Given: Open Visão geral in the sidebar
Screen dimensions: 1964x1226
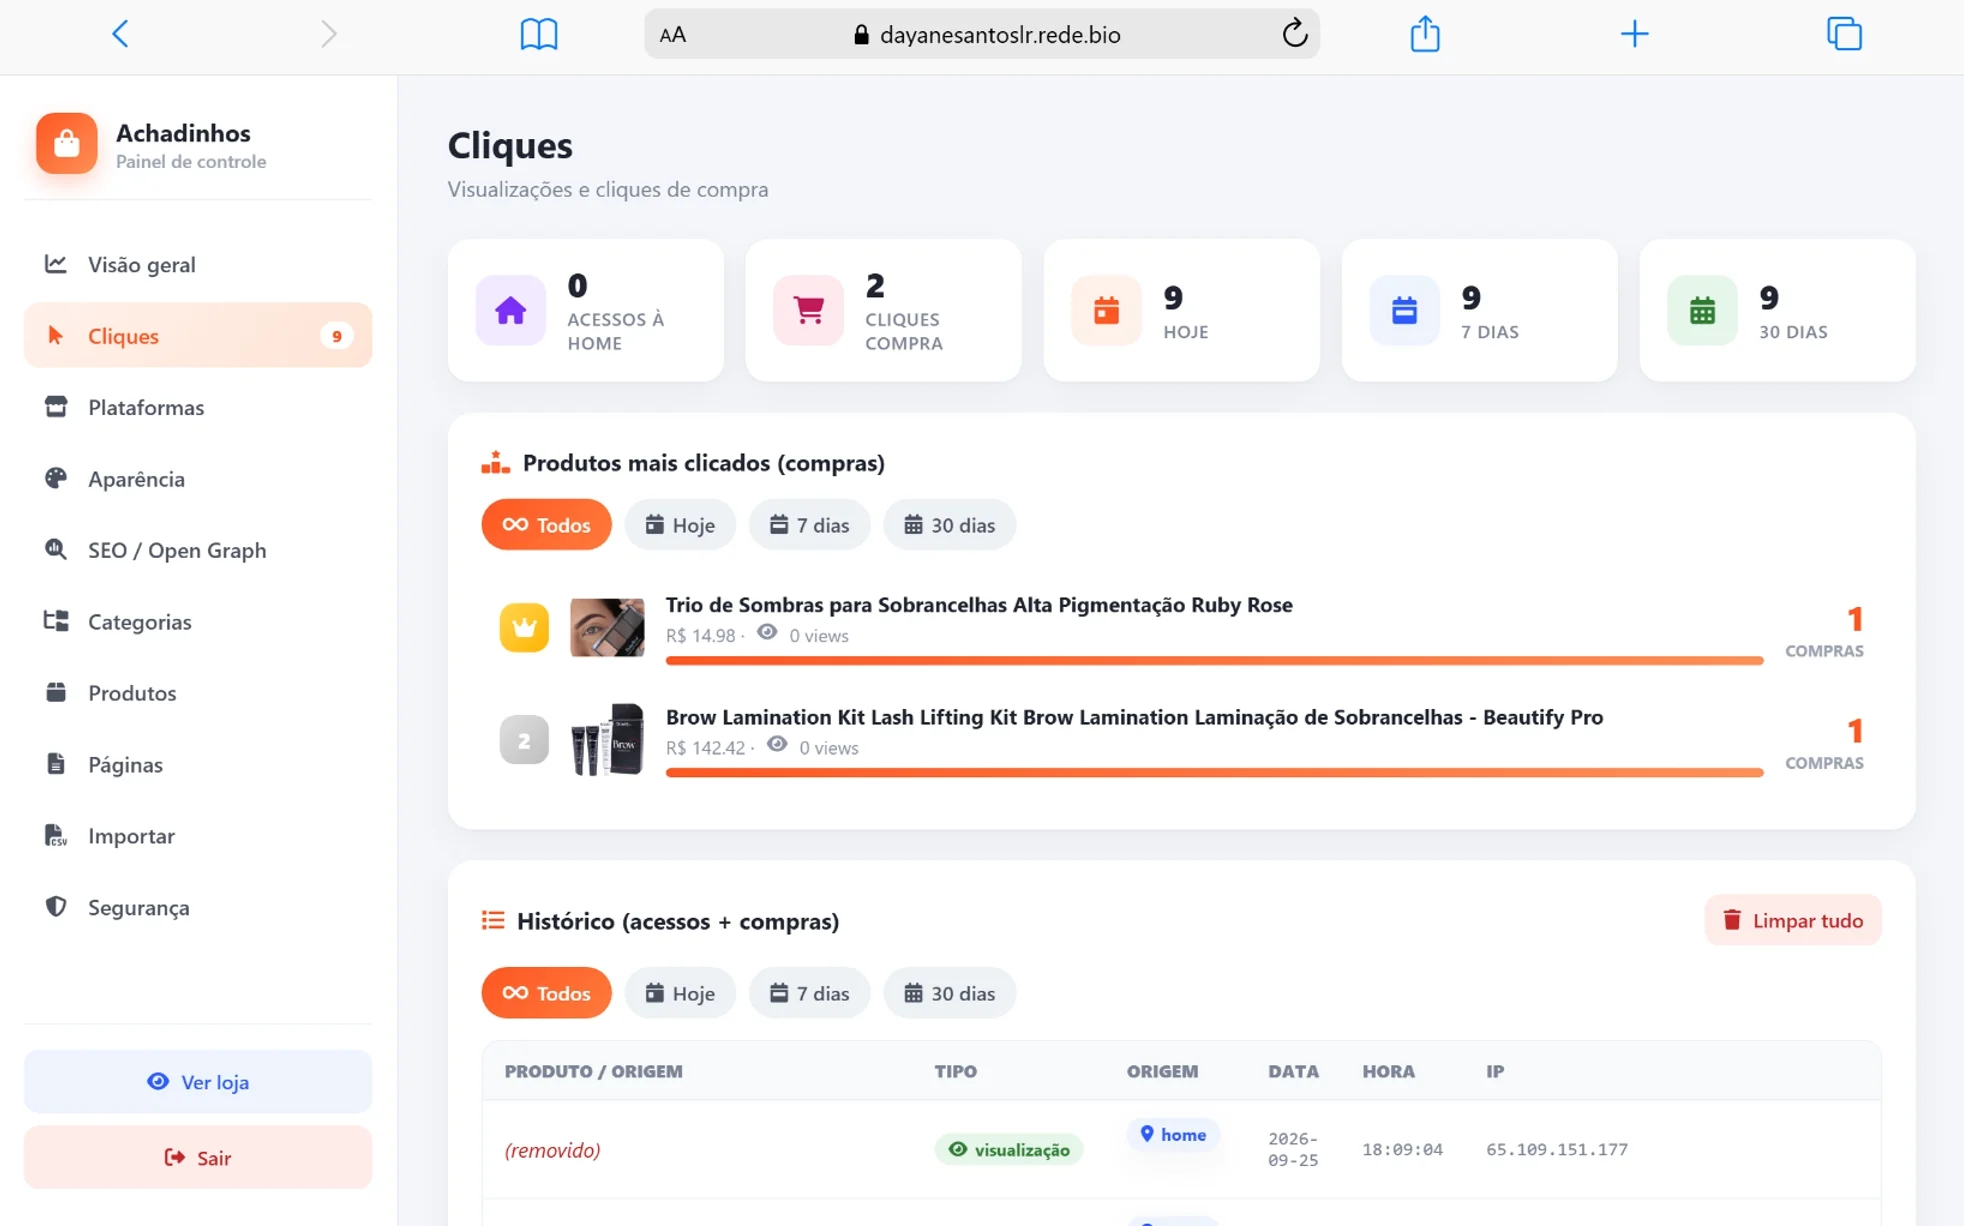Looking at the screenshot, I should click(198, 264).
